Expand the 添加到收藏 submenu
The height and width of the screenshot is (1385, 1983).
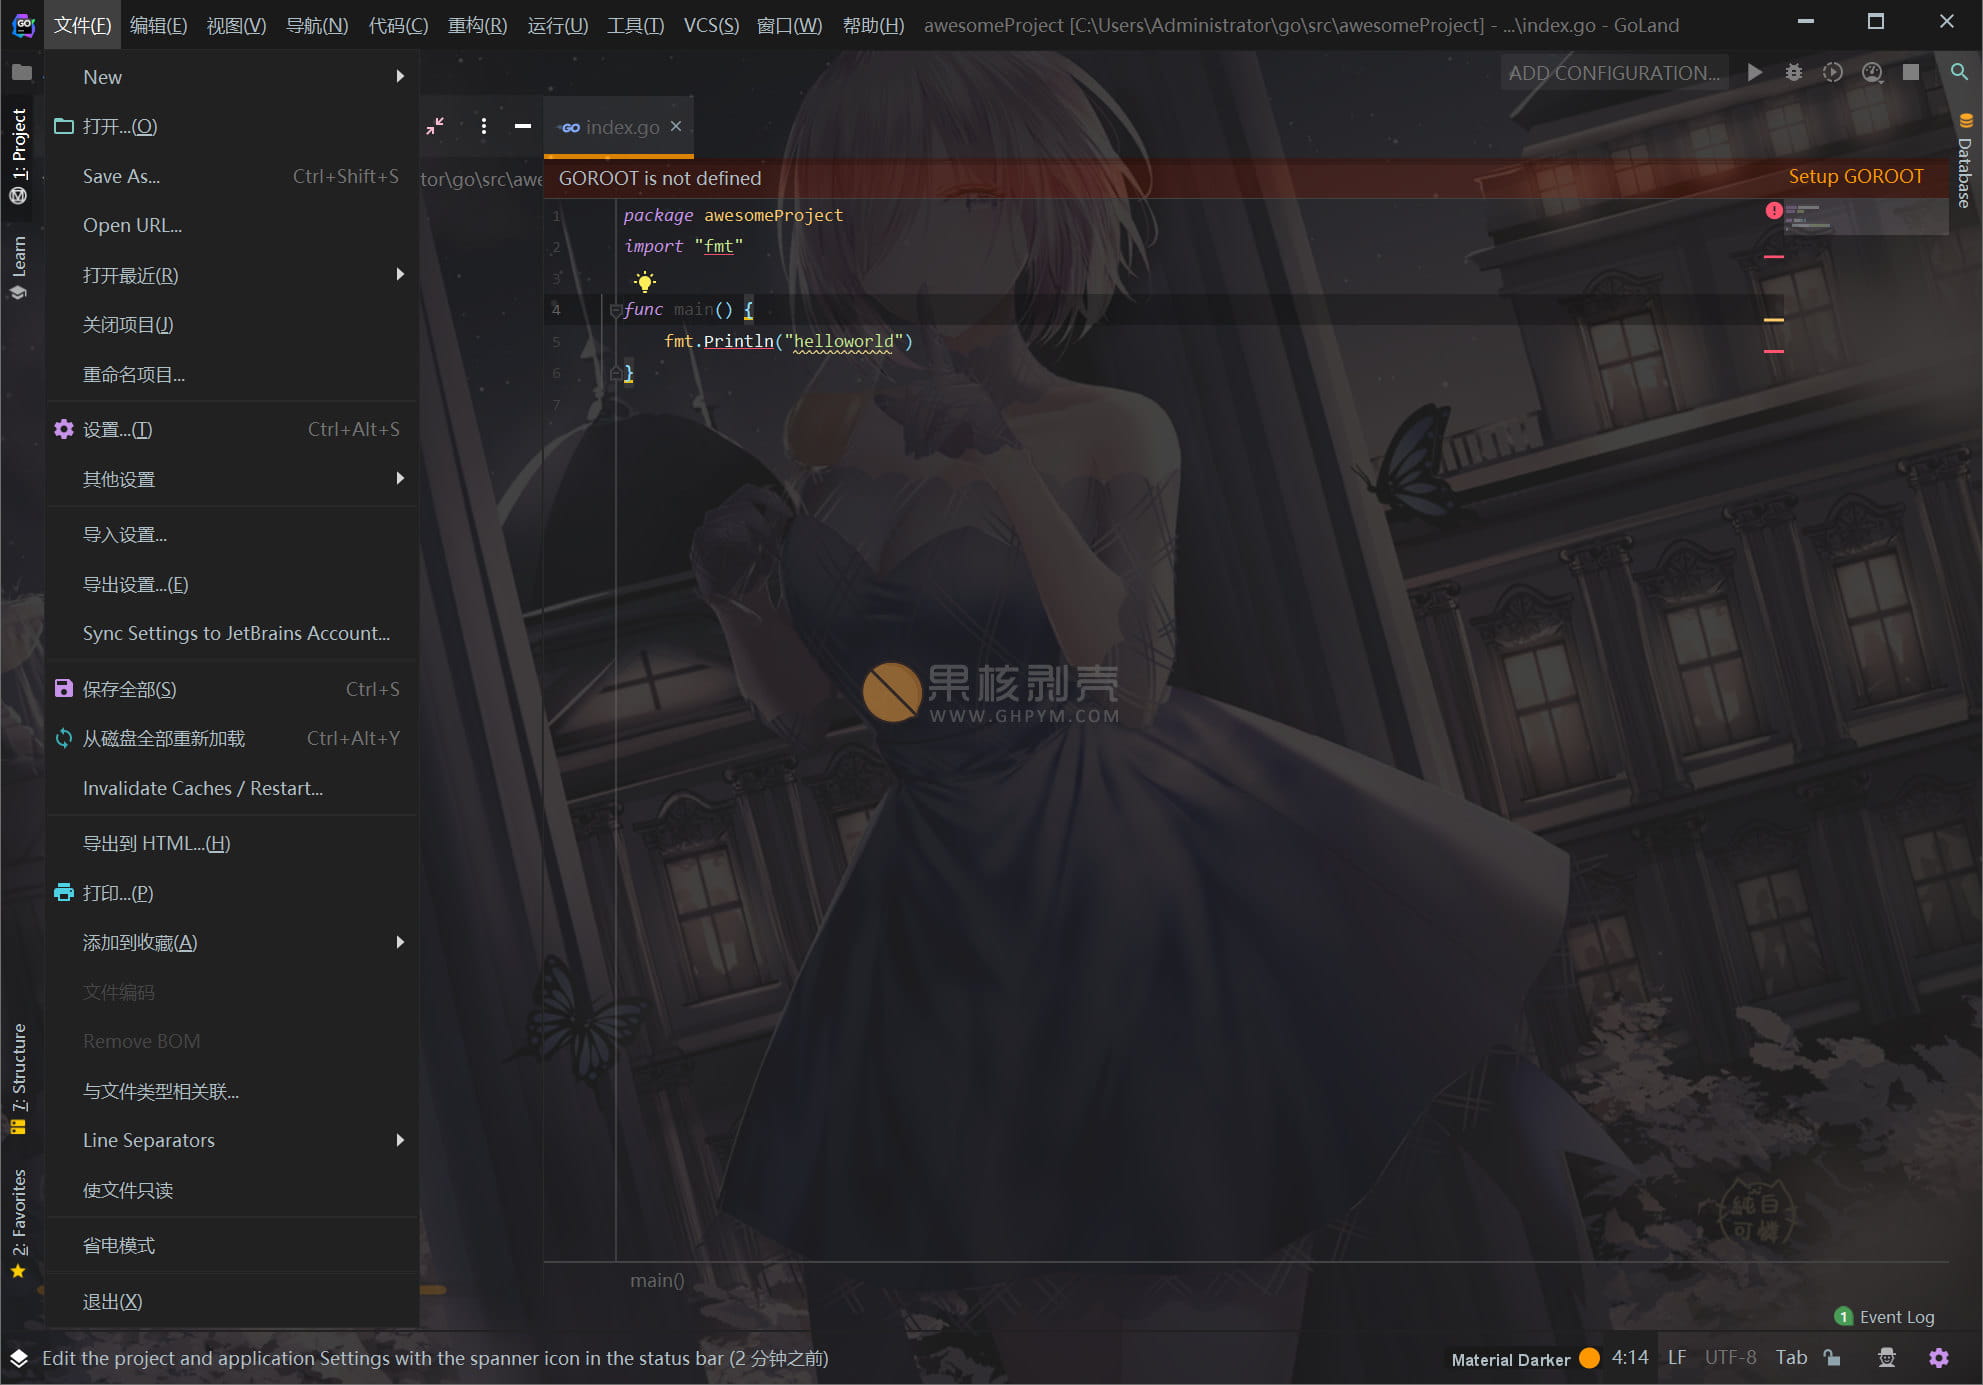click(232, 942)
